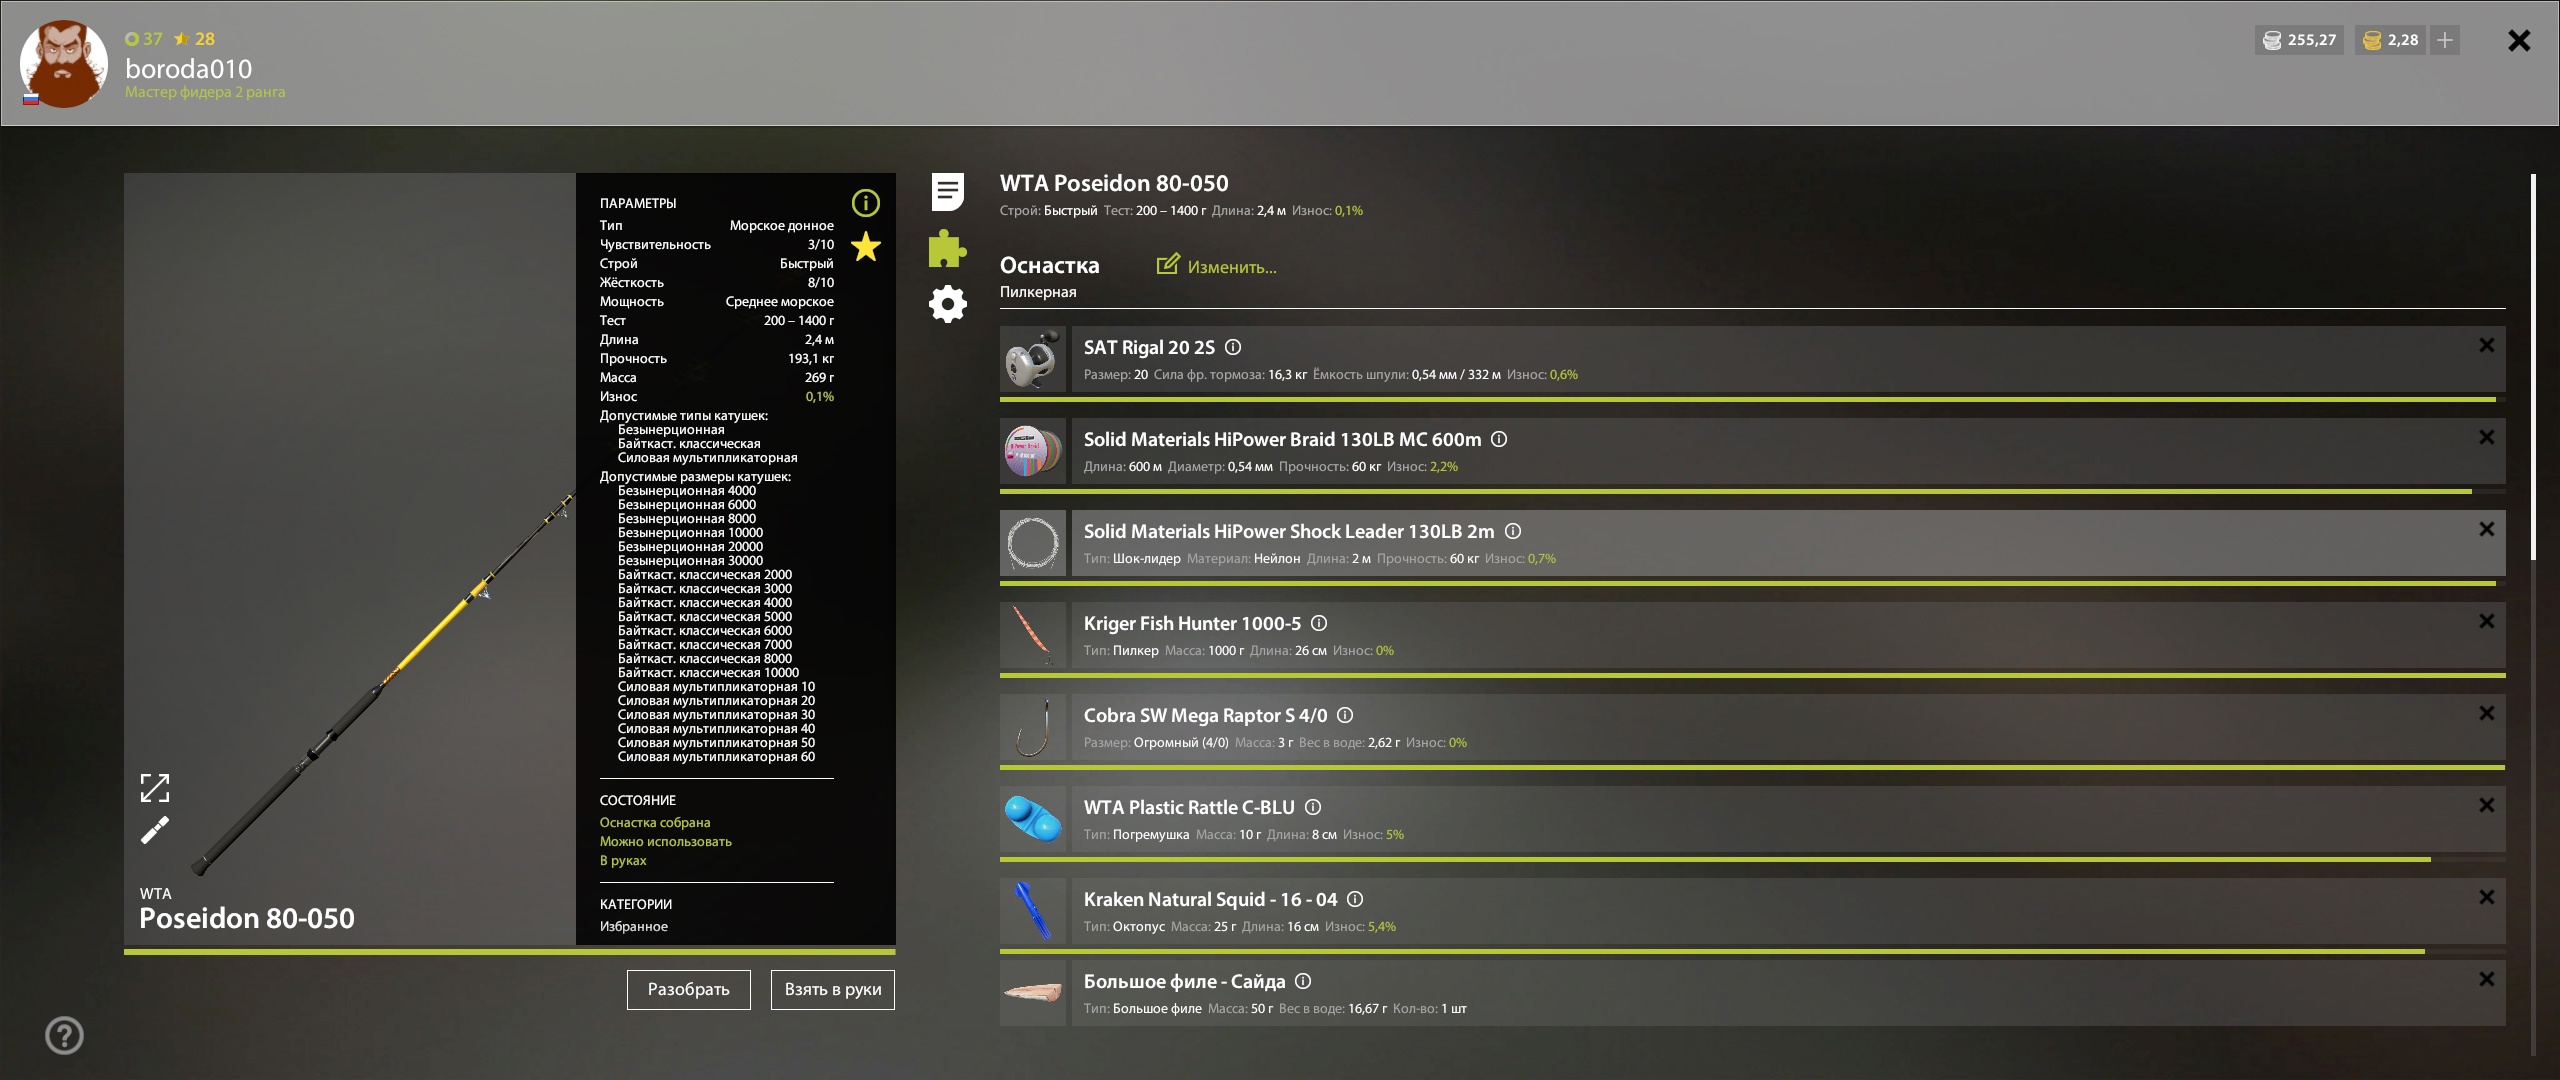Click the pencil rename icon on rod image
Screen dimensions: 2560x1080
click(155, 830)
